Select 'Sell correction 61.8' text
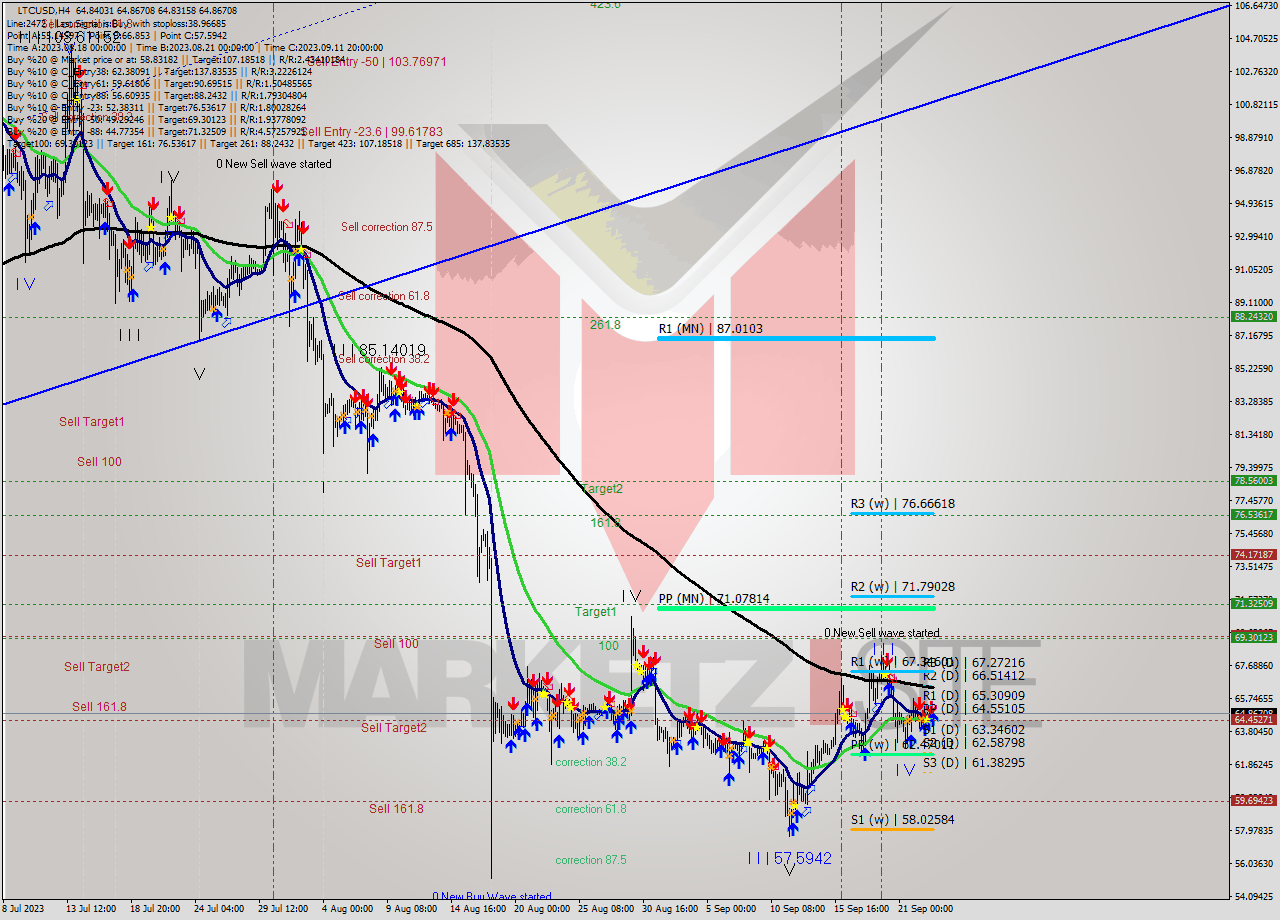Viewport: 1280px width, 920px height. pos(383,296)
